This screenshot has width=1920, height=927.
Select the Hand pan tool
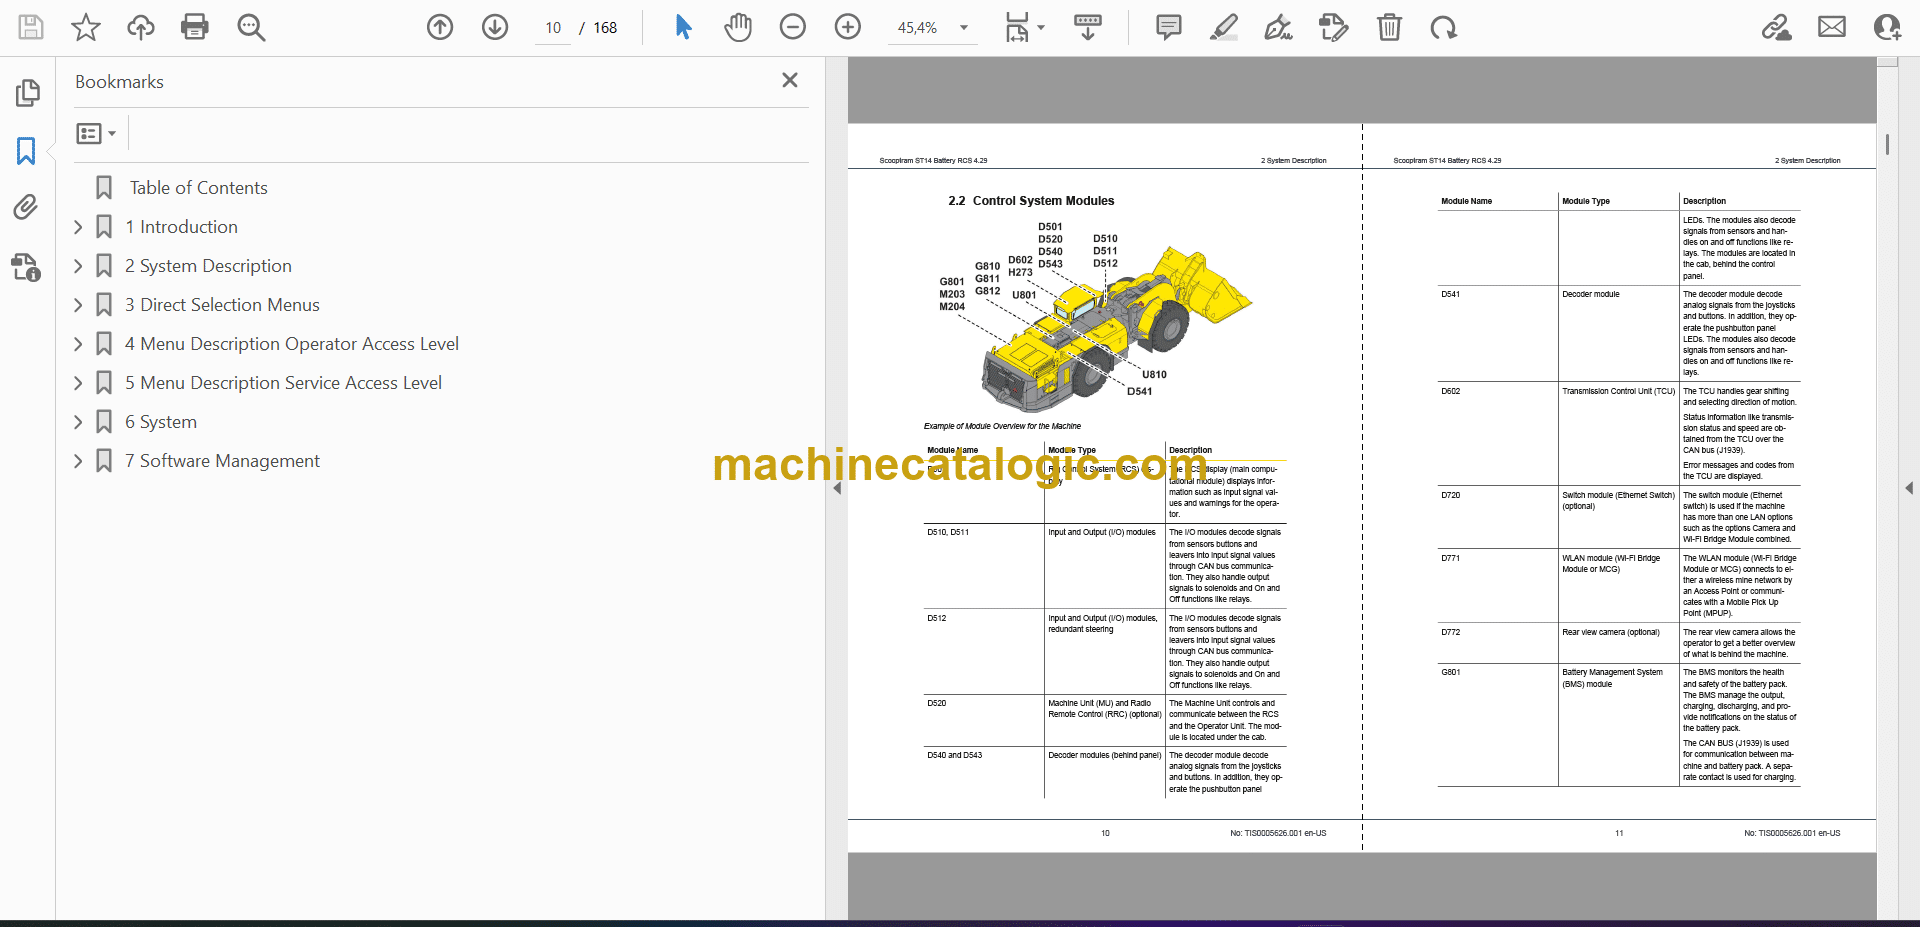coord(738,27)
